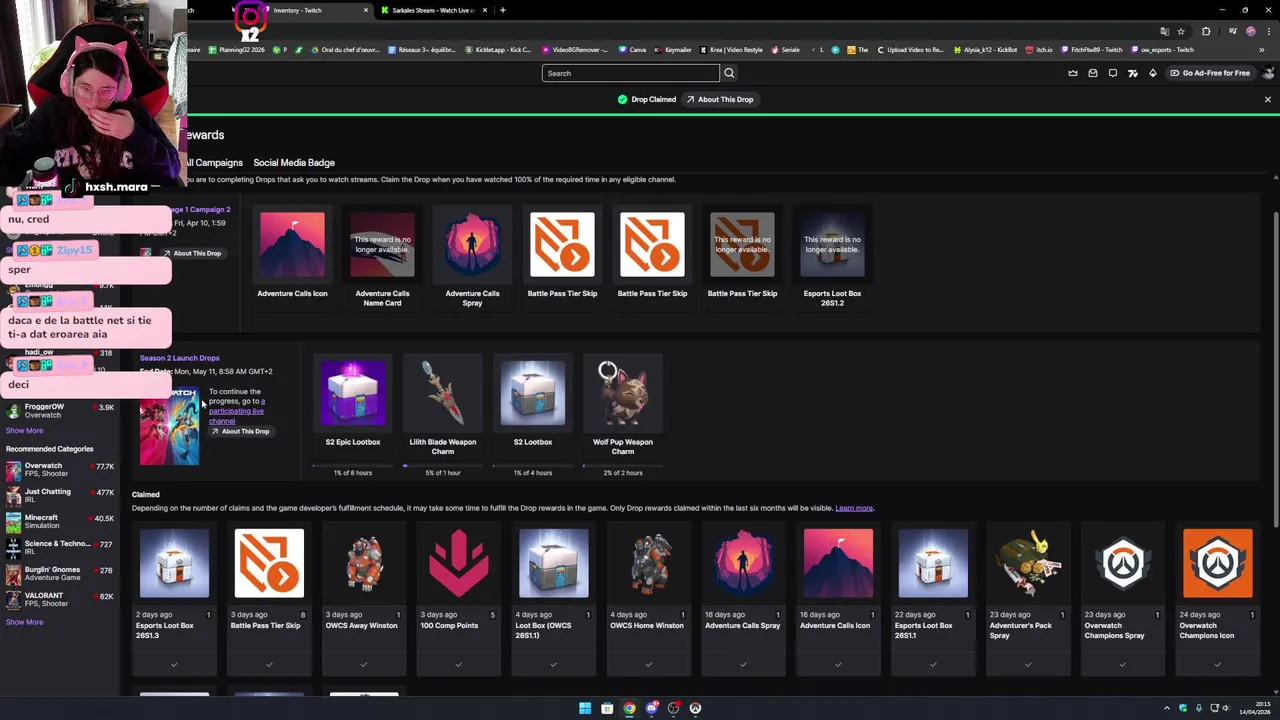Image resolution: width=1280 pixels, height=720 pixels.
Task: Open claimed Battle Pass Tier Skip item
Action: click(x=269, y=563)
